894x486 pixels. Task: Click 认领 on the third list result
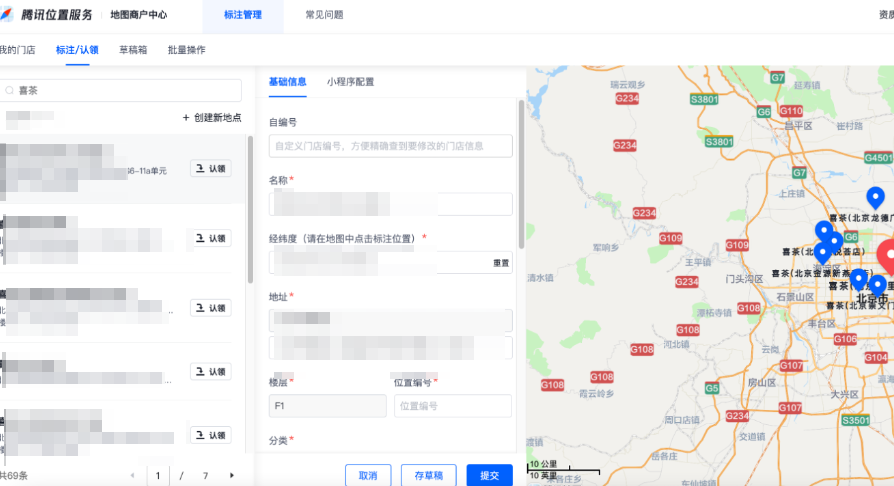[x=211, y=307]
